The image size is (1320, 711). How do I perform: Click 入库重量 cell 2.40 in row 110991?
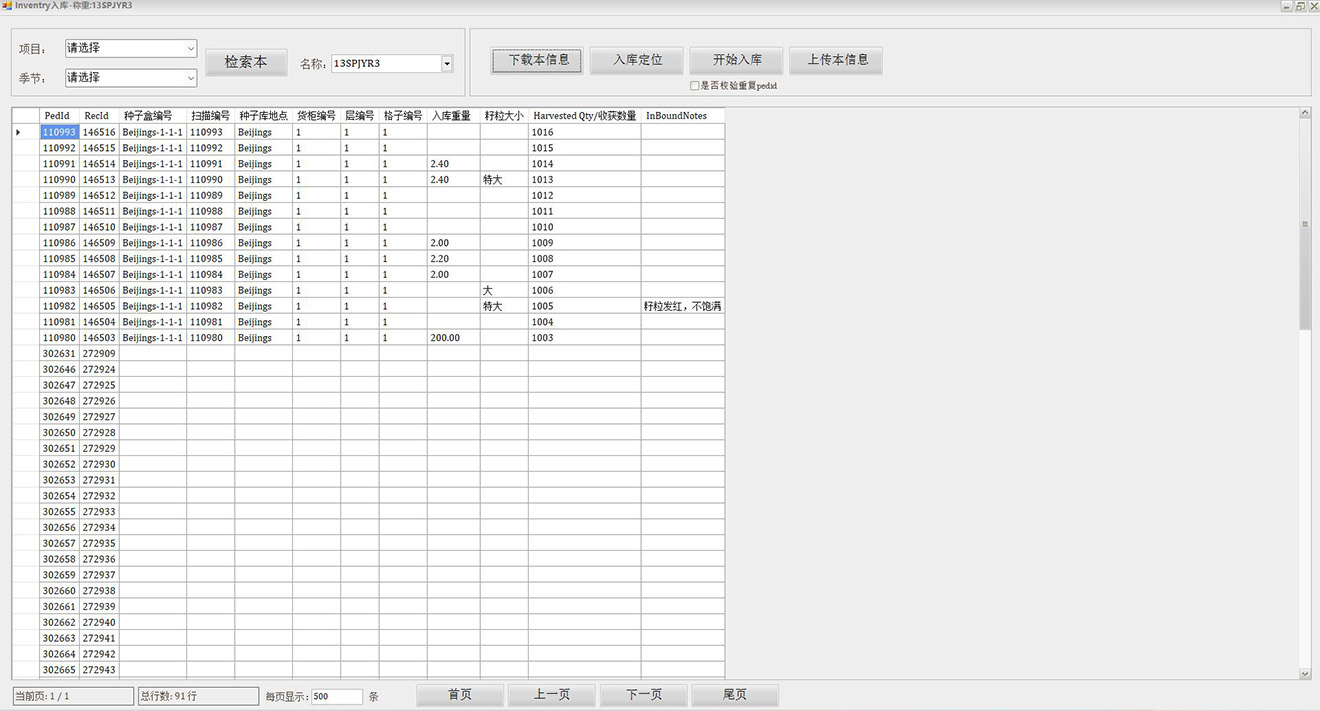click(x=453, y=164)
